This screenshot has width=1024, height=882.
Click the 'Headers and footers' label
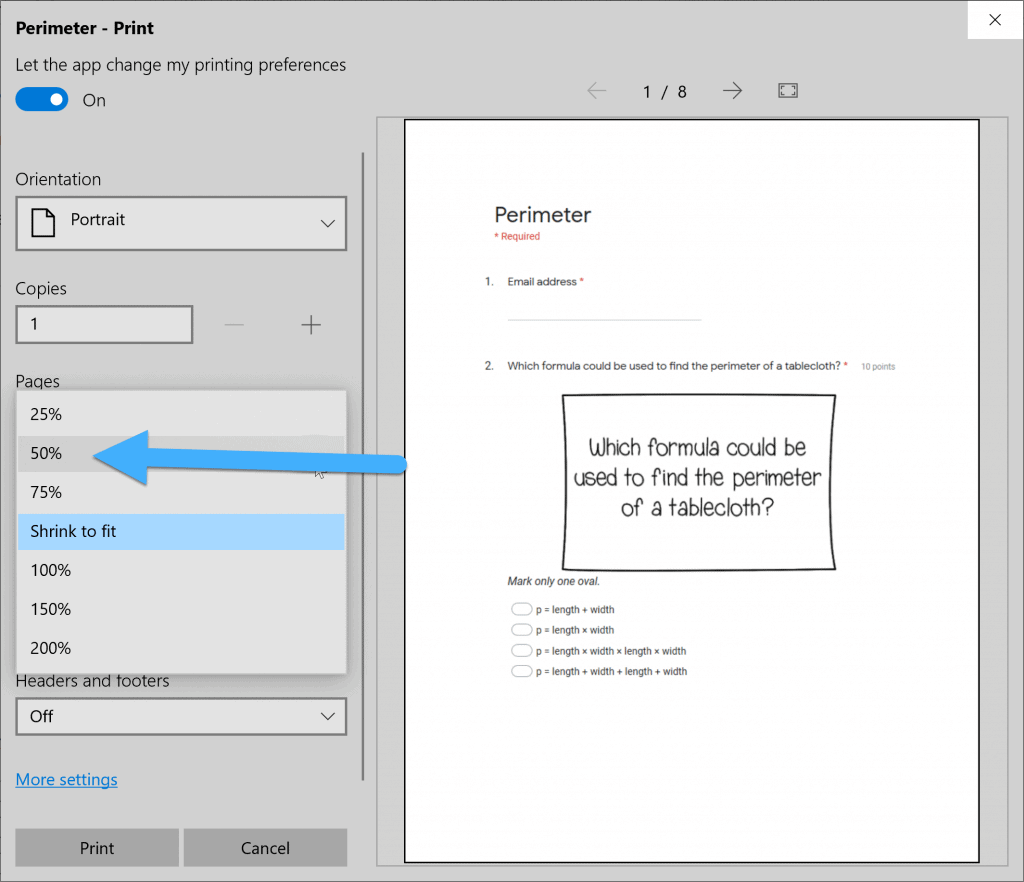tap(92, 682)
